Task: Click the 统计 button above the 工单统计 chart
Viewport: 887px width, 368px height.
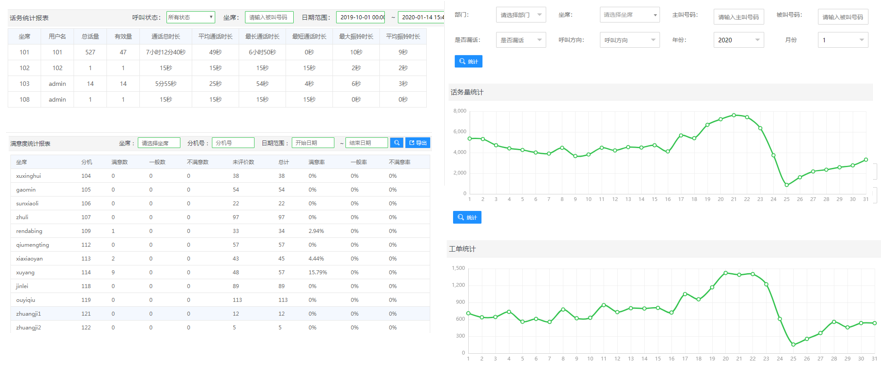Action: click(x=467, y=218)
